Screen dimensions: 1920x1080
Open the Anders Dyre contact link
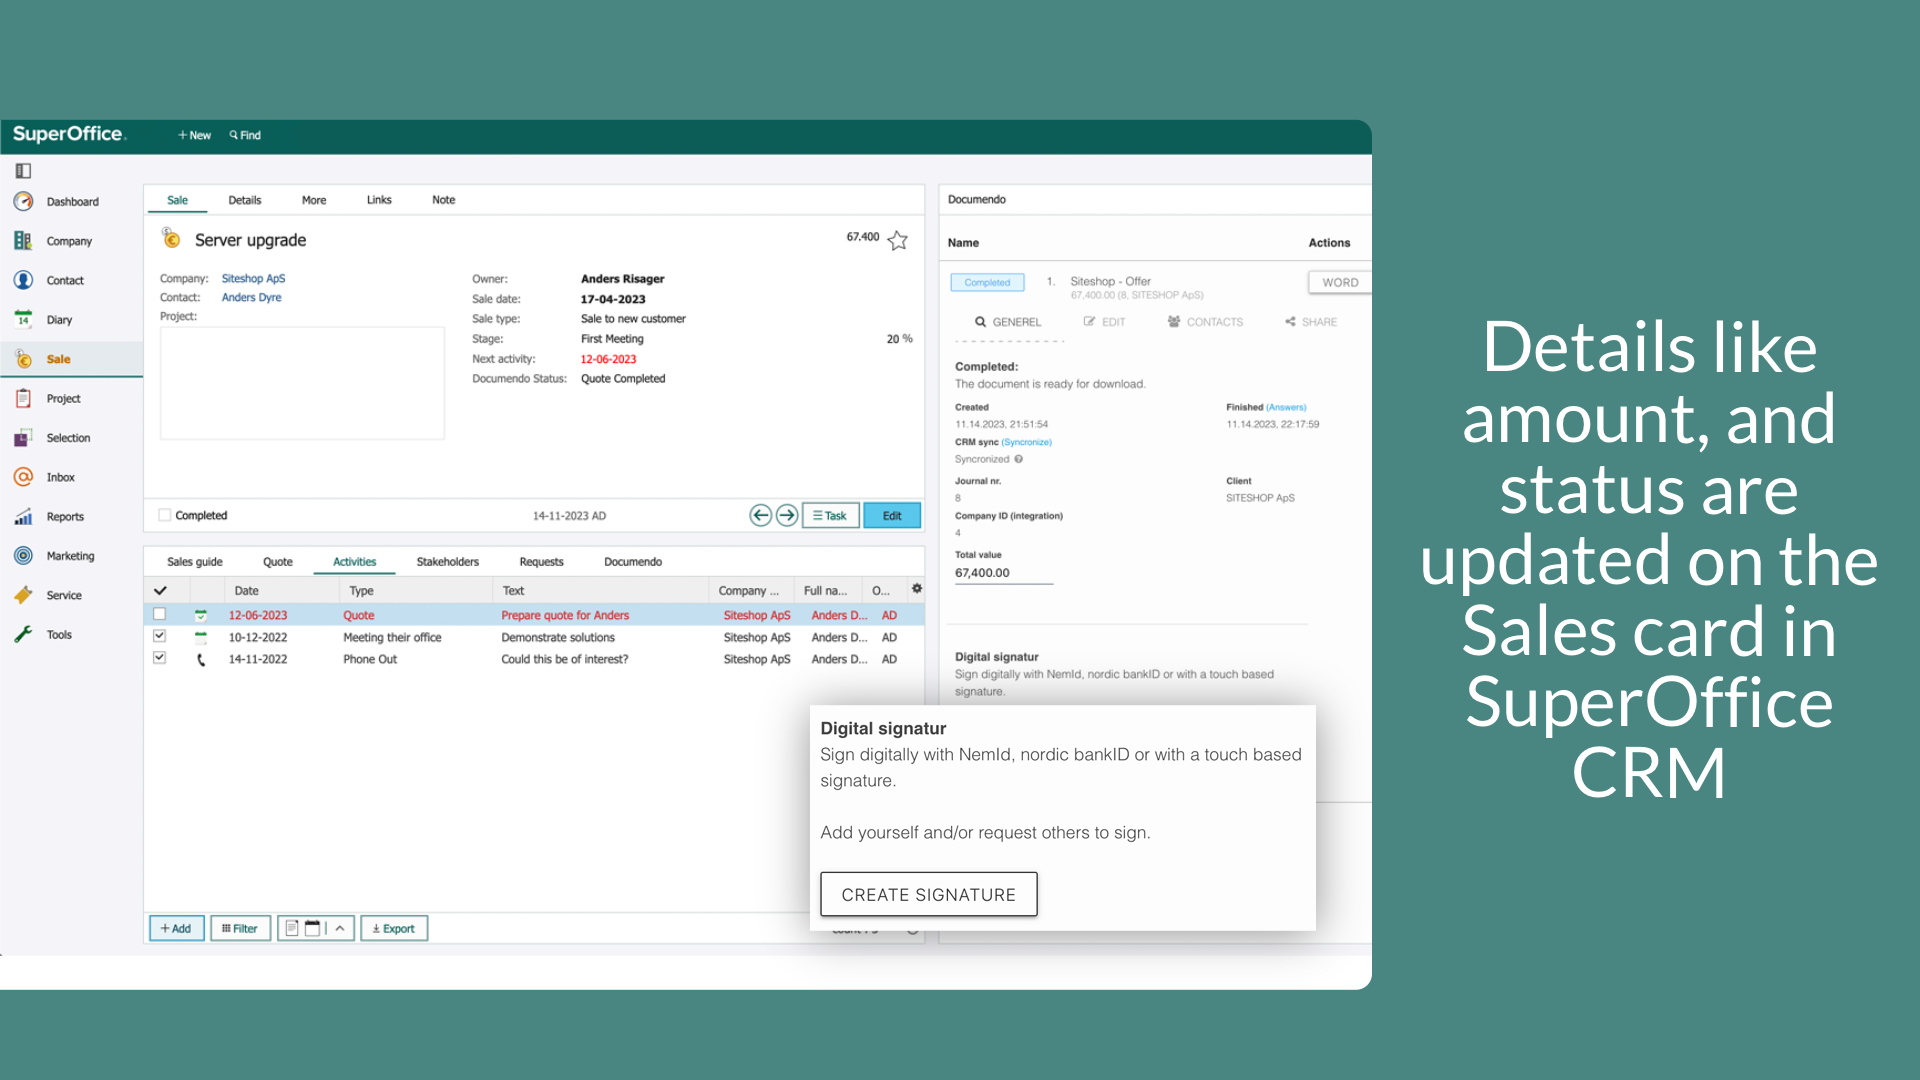pyautogui.click(x=251, y=298)
